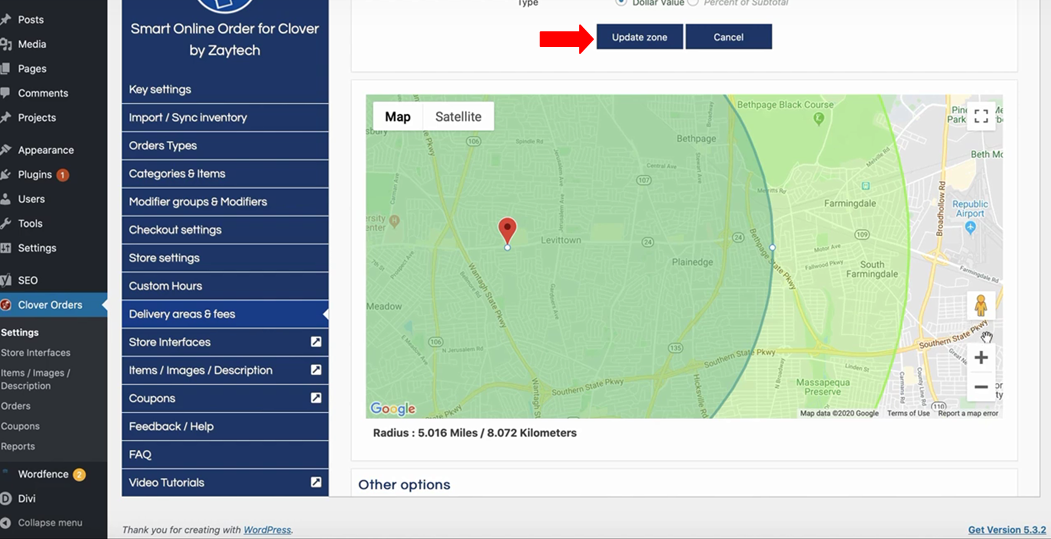Open the FAQ section

pos(225,455)
